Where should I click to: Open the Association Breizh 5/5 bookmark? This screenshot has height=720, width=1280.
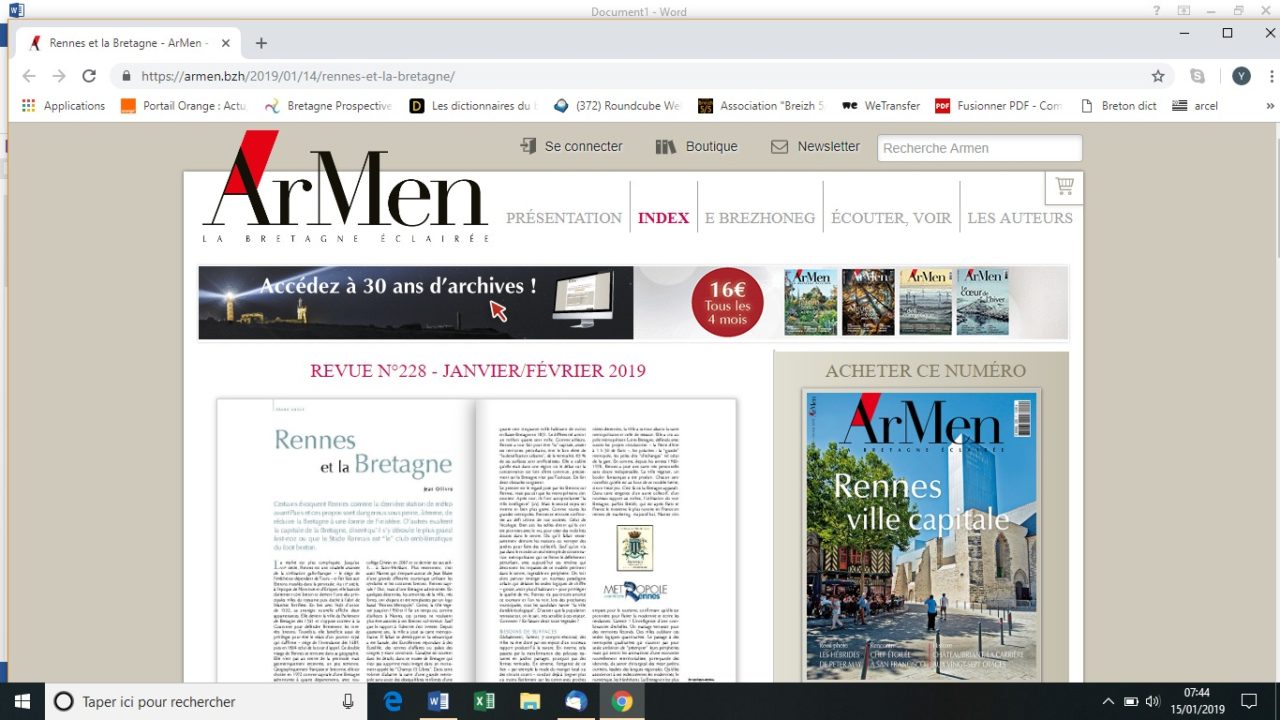click(761, 105)
